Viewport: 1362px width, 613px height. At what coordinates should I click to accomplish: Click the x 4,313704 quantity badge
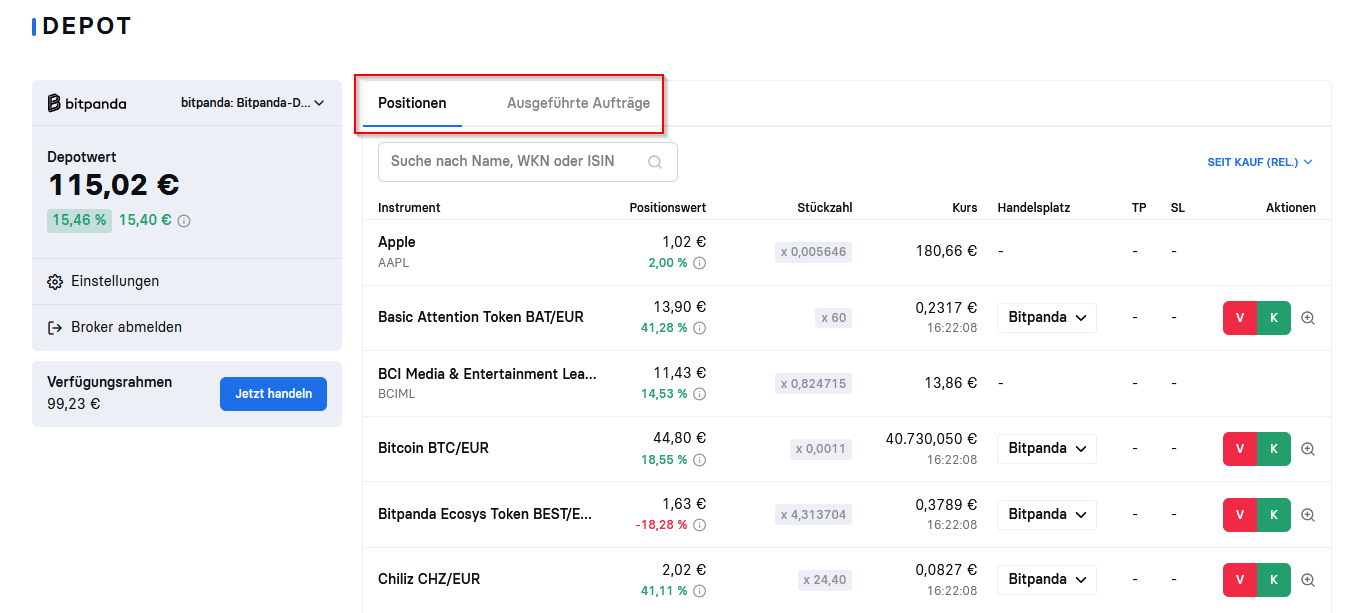[815, 515]
